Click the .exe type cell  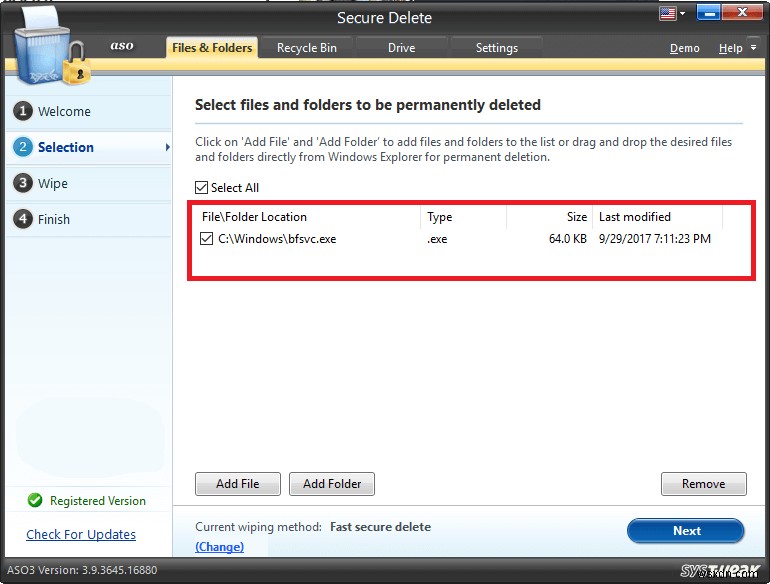[437, 239]
